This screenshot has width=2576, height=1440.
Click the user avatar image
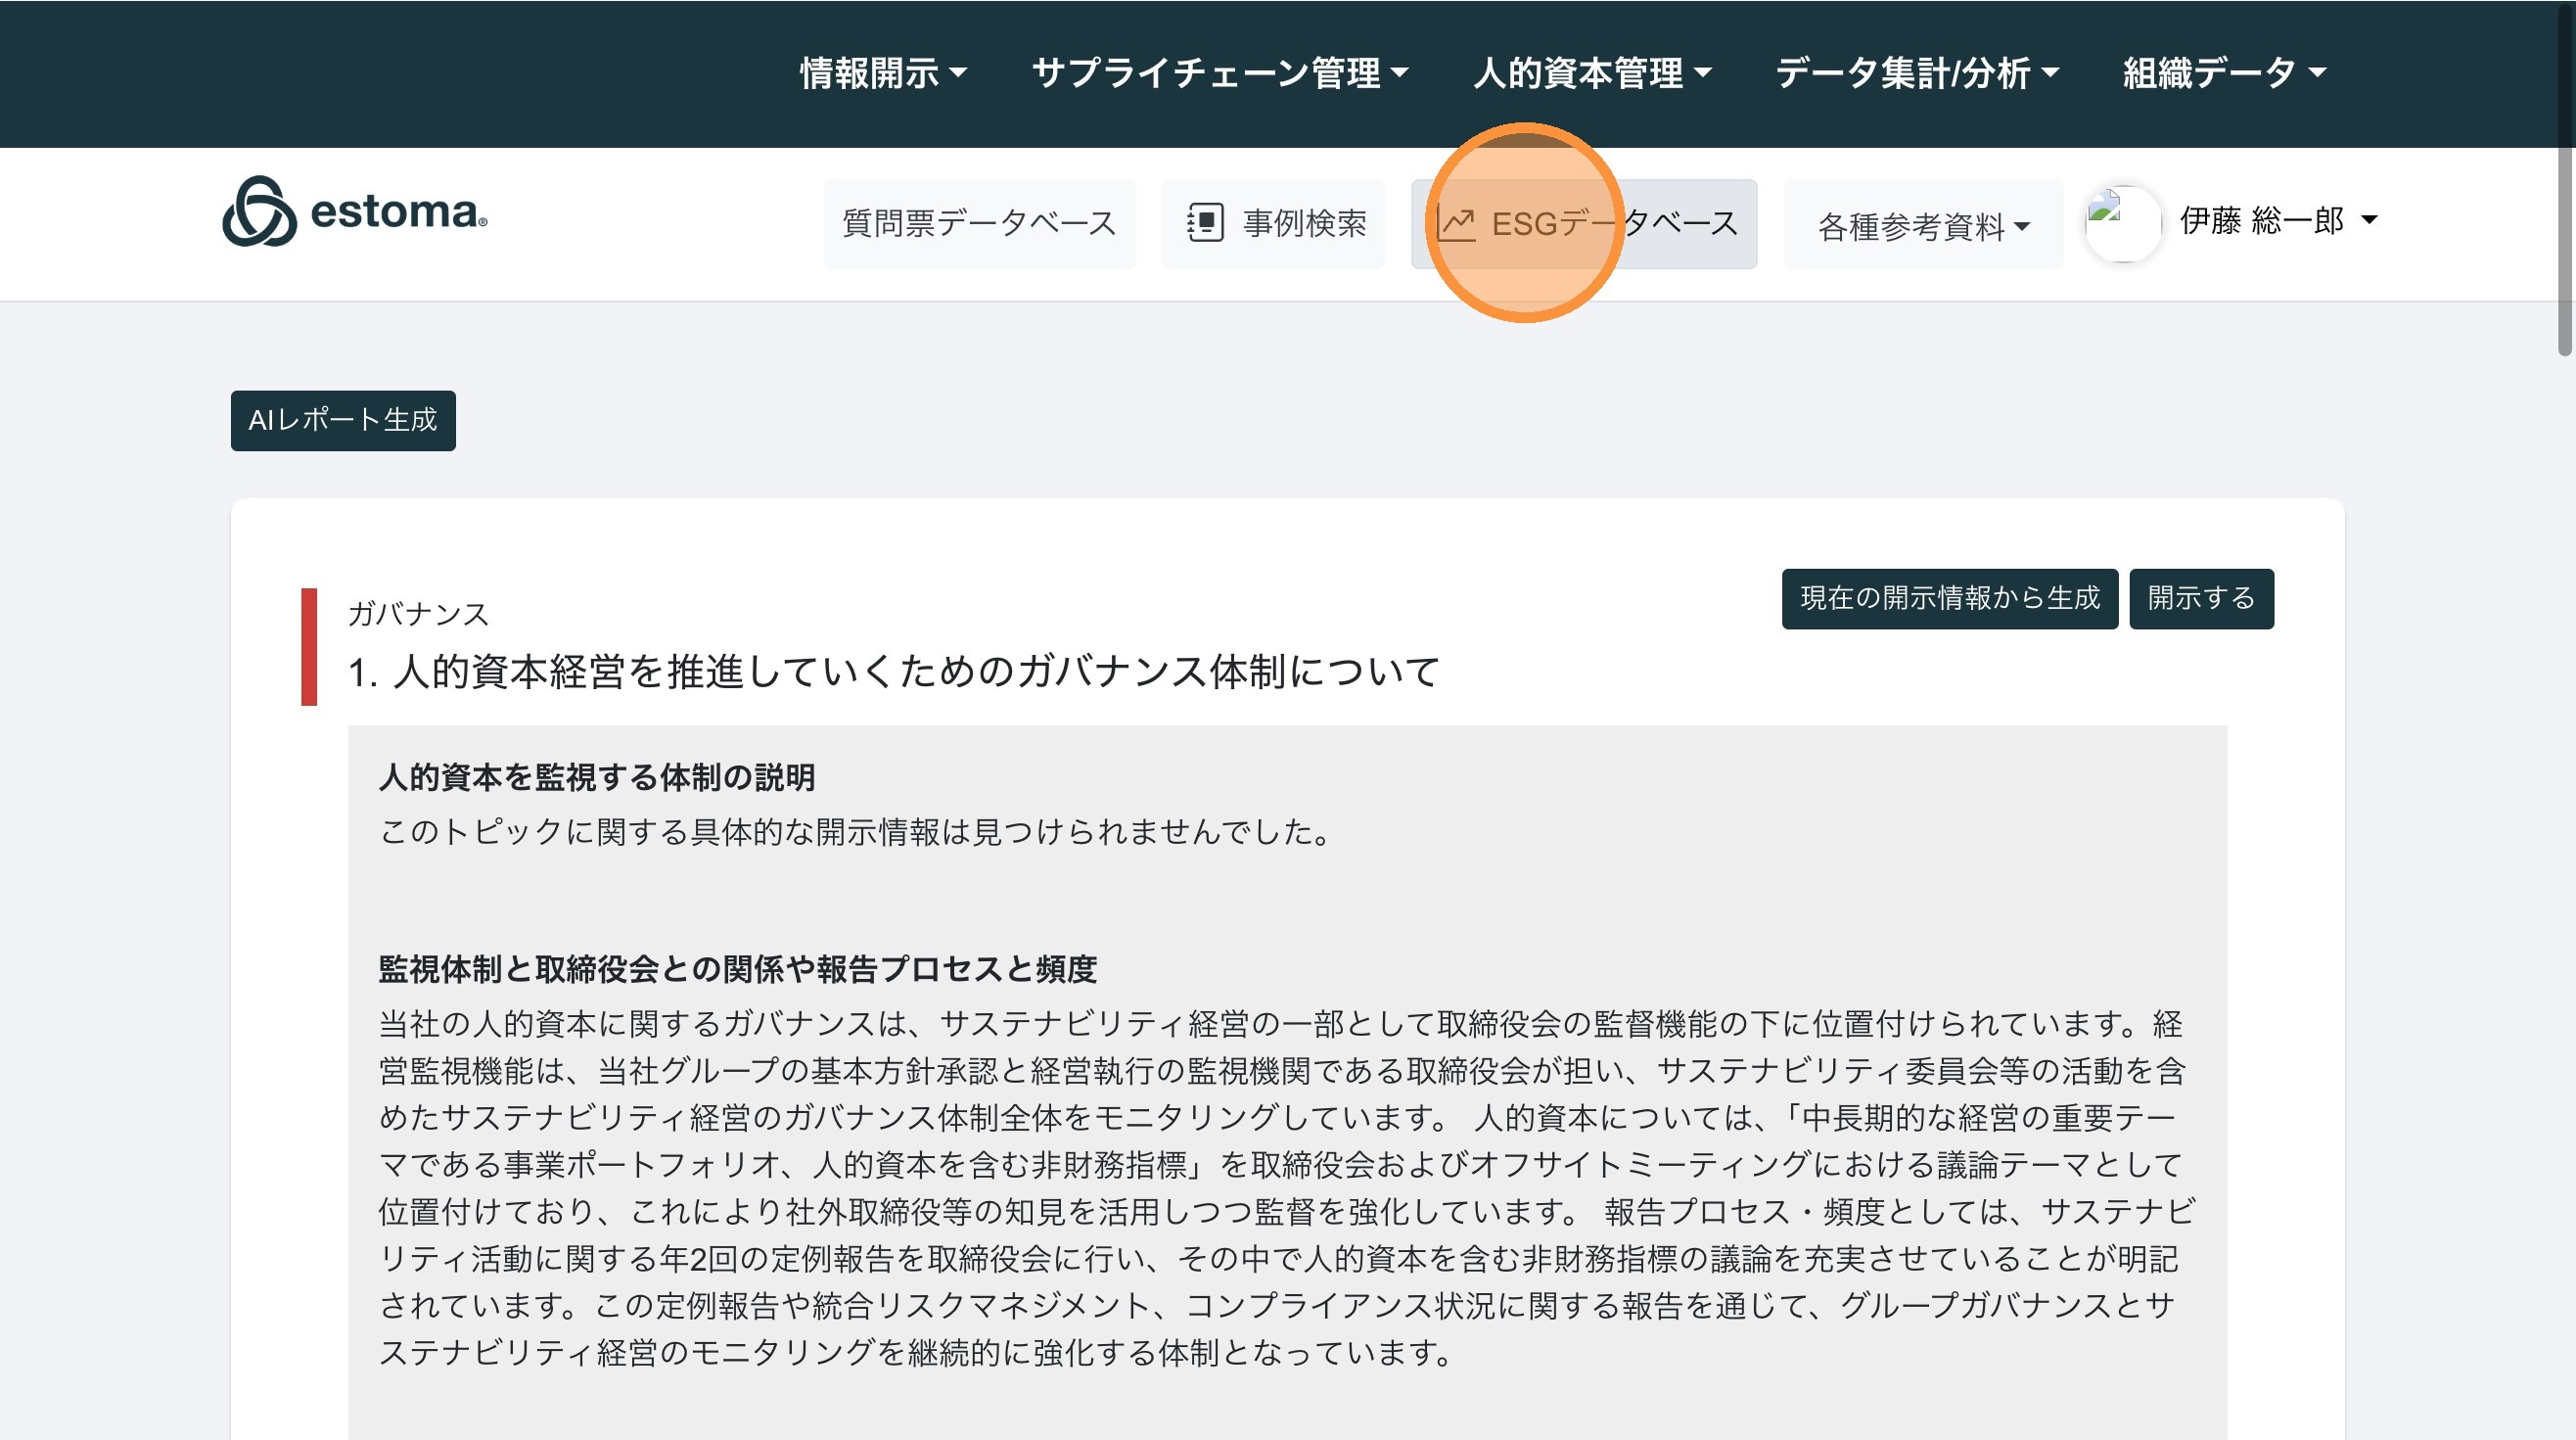tap(2123, 222)
